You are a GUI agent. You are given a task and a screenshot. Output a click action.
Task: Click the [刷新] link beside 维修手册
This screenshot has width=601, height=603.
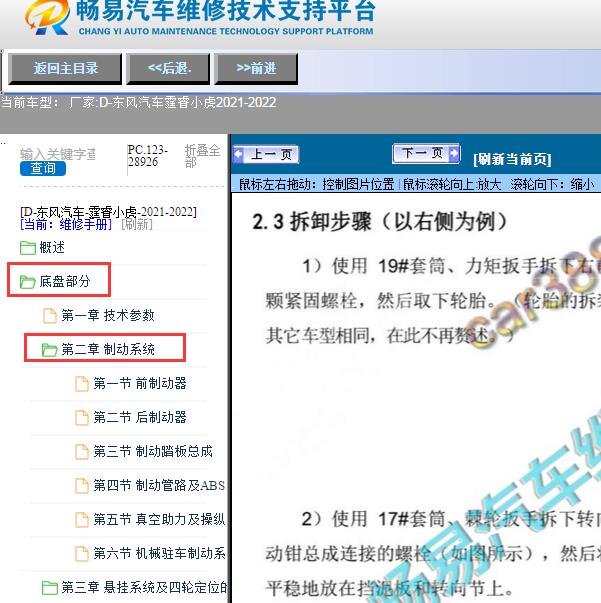pos(137,224)
